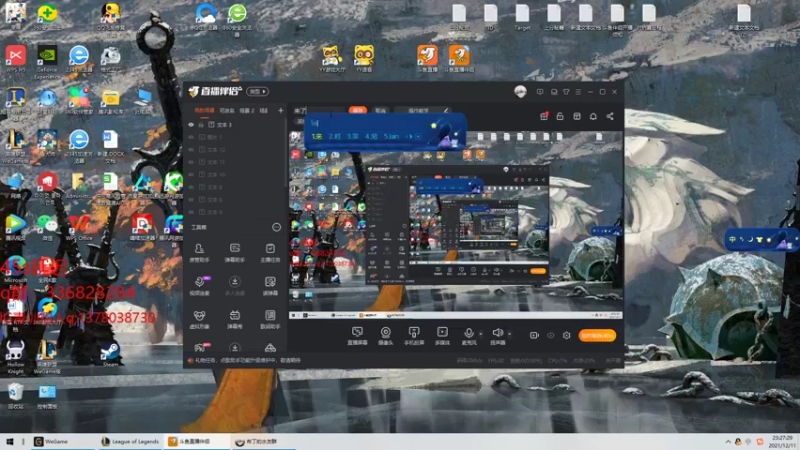This screenshot has width=800, height=450.
Task: Open the 工具箱 more-options circle button
Action: pyautogui.click(x=276, y=227)
